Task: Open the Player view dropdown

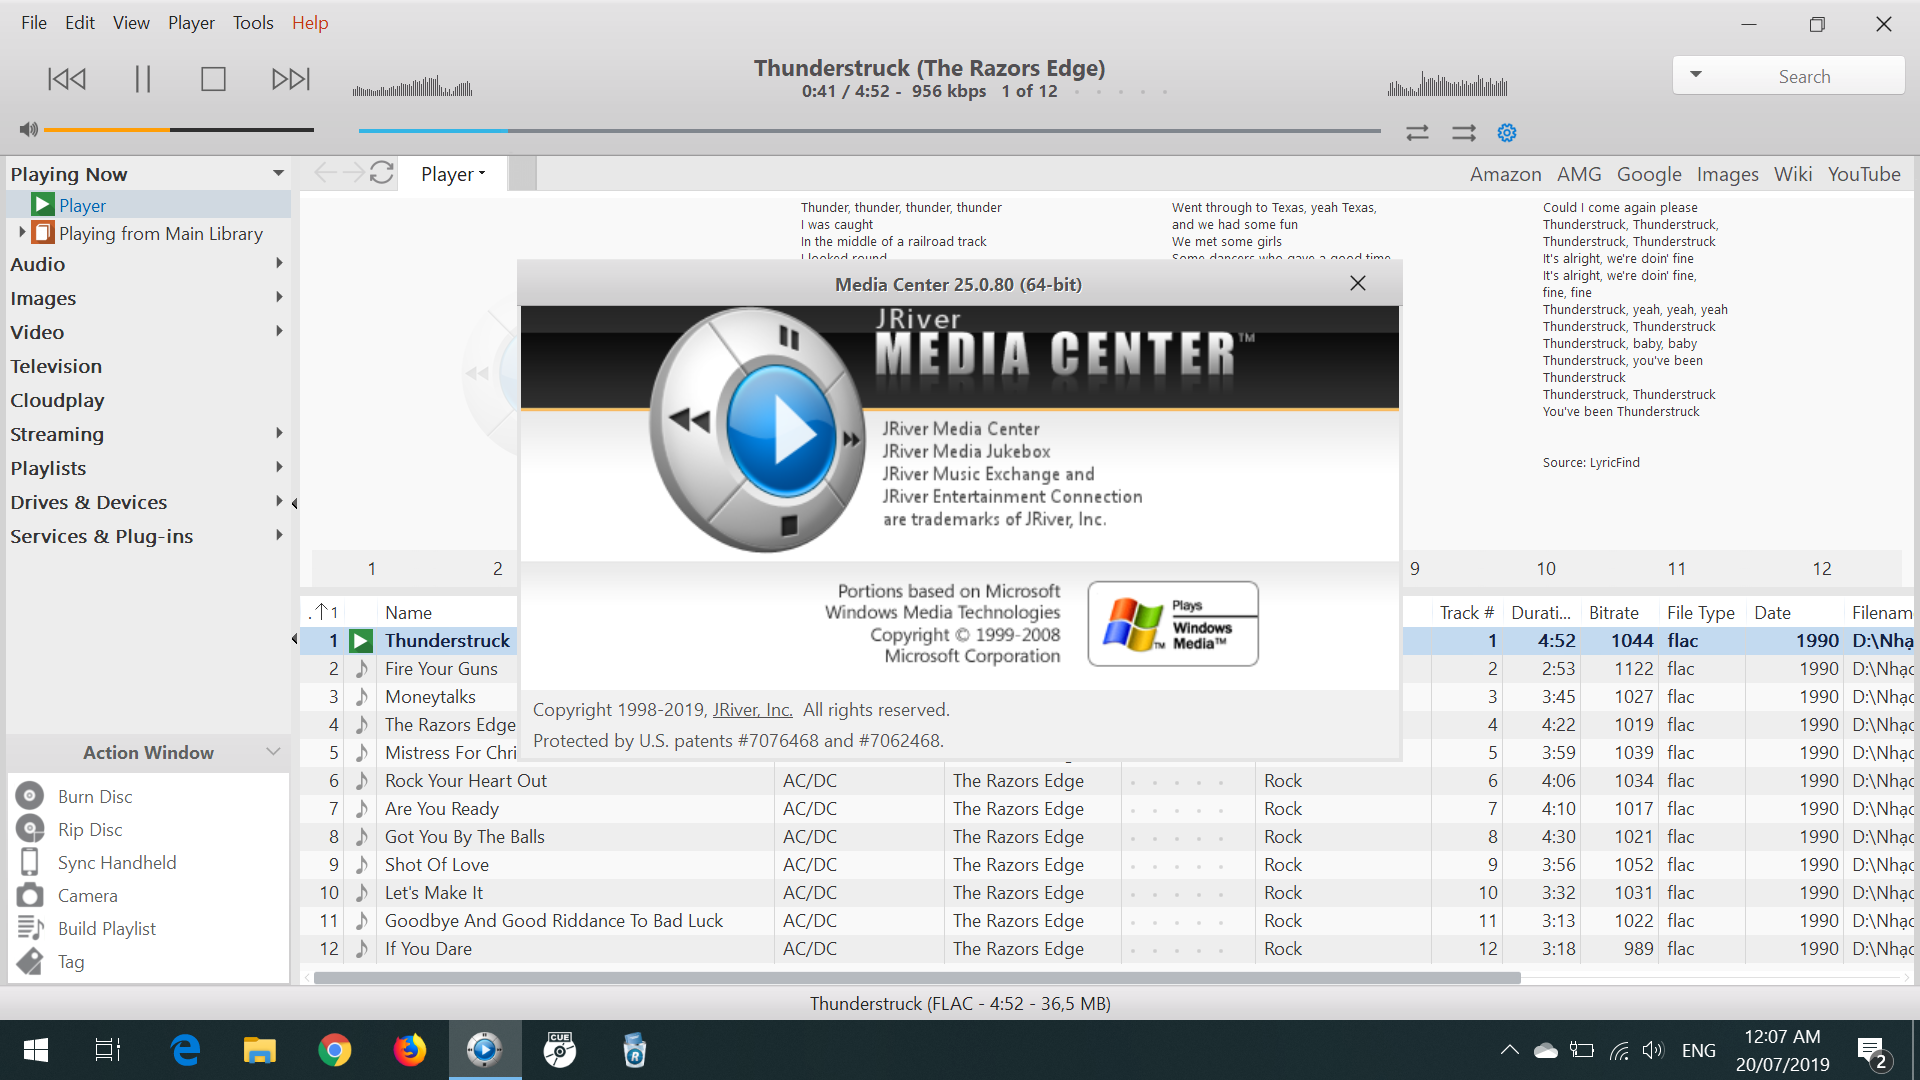Action: 453,174
